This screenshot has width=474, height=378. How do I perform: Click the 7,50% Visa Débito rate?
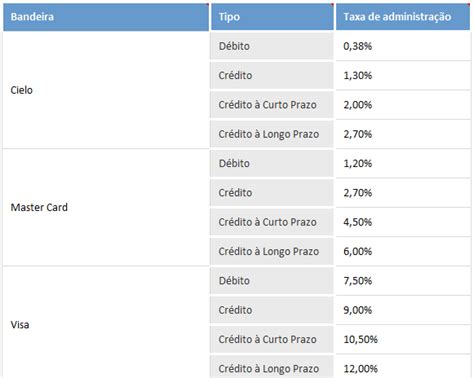403,281
